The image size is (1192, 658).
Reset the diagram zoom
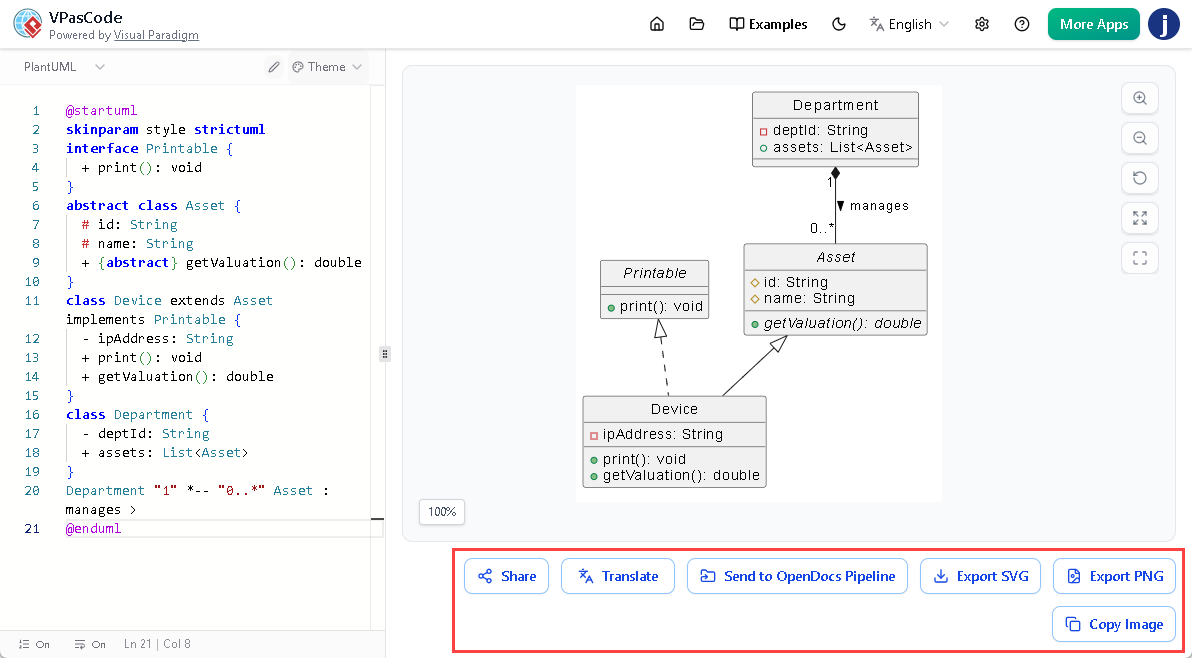(x=1140, y=179)
